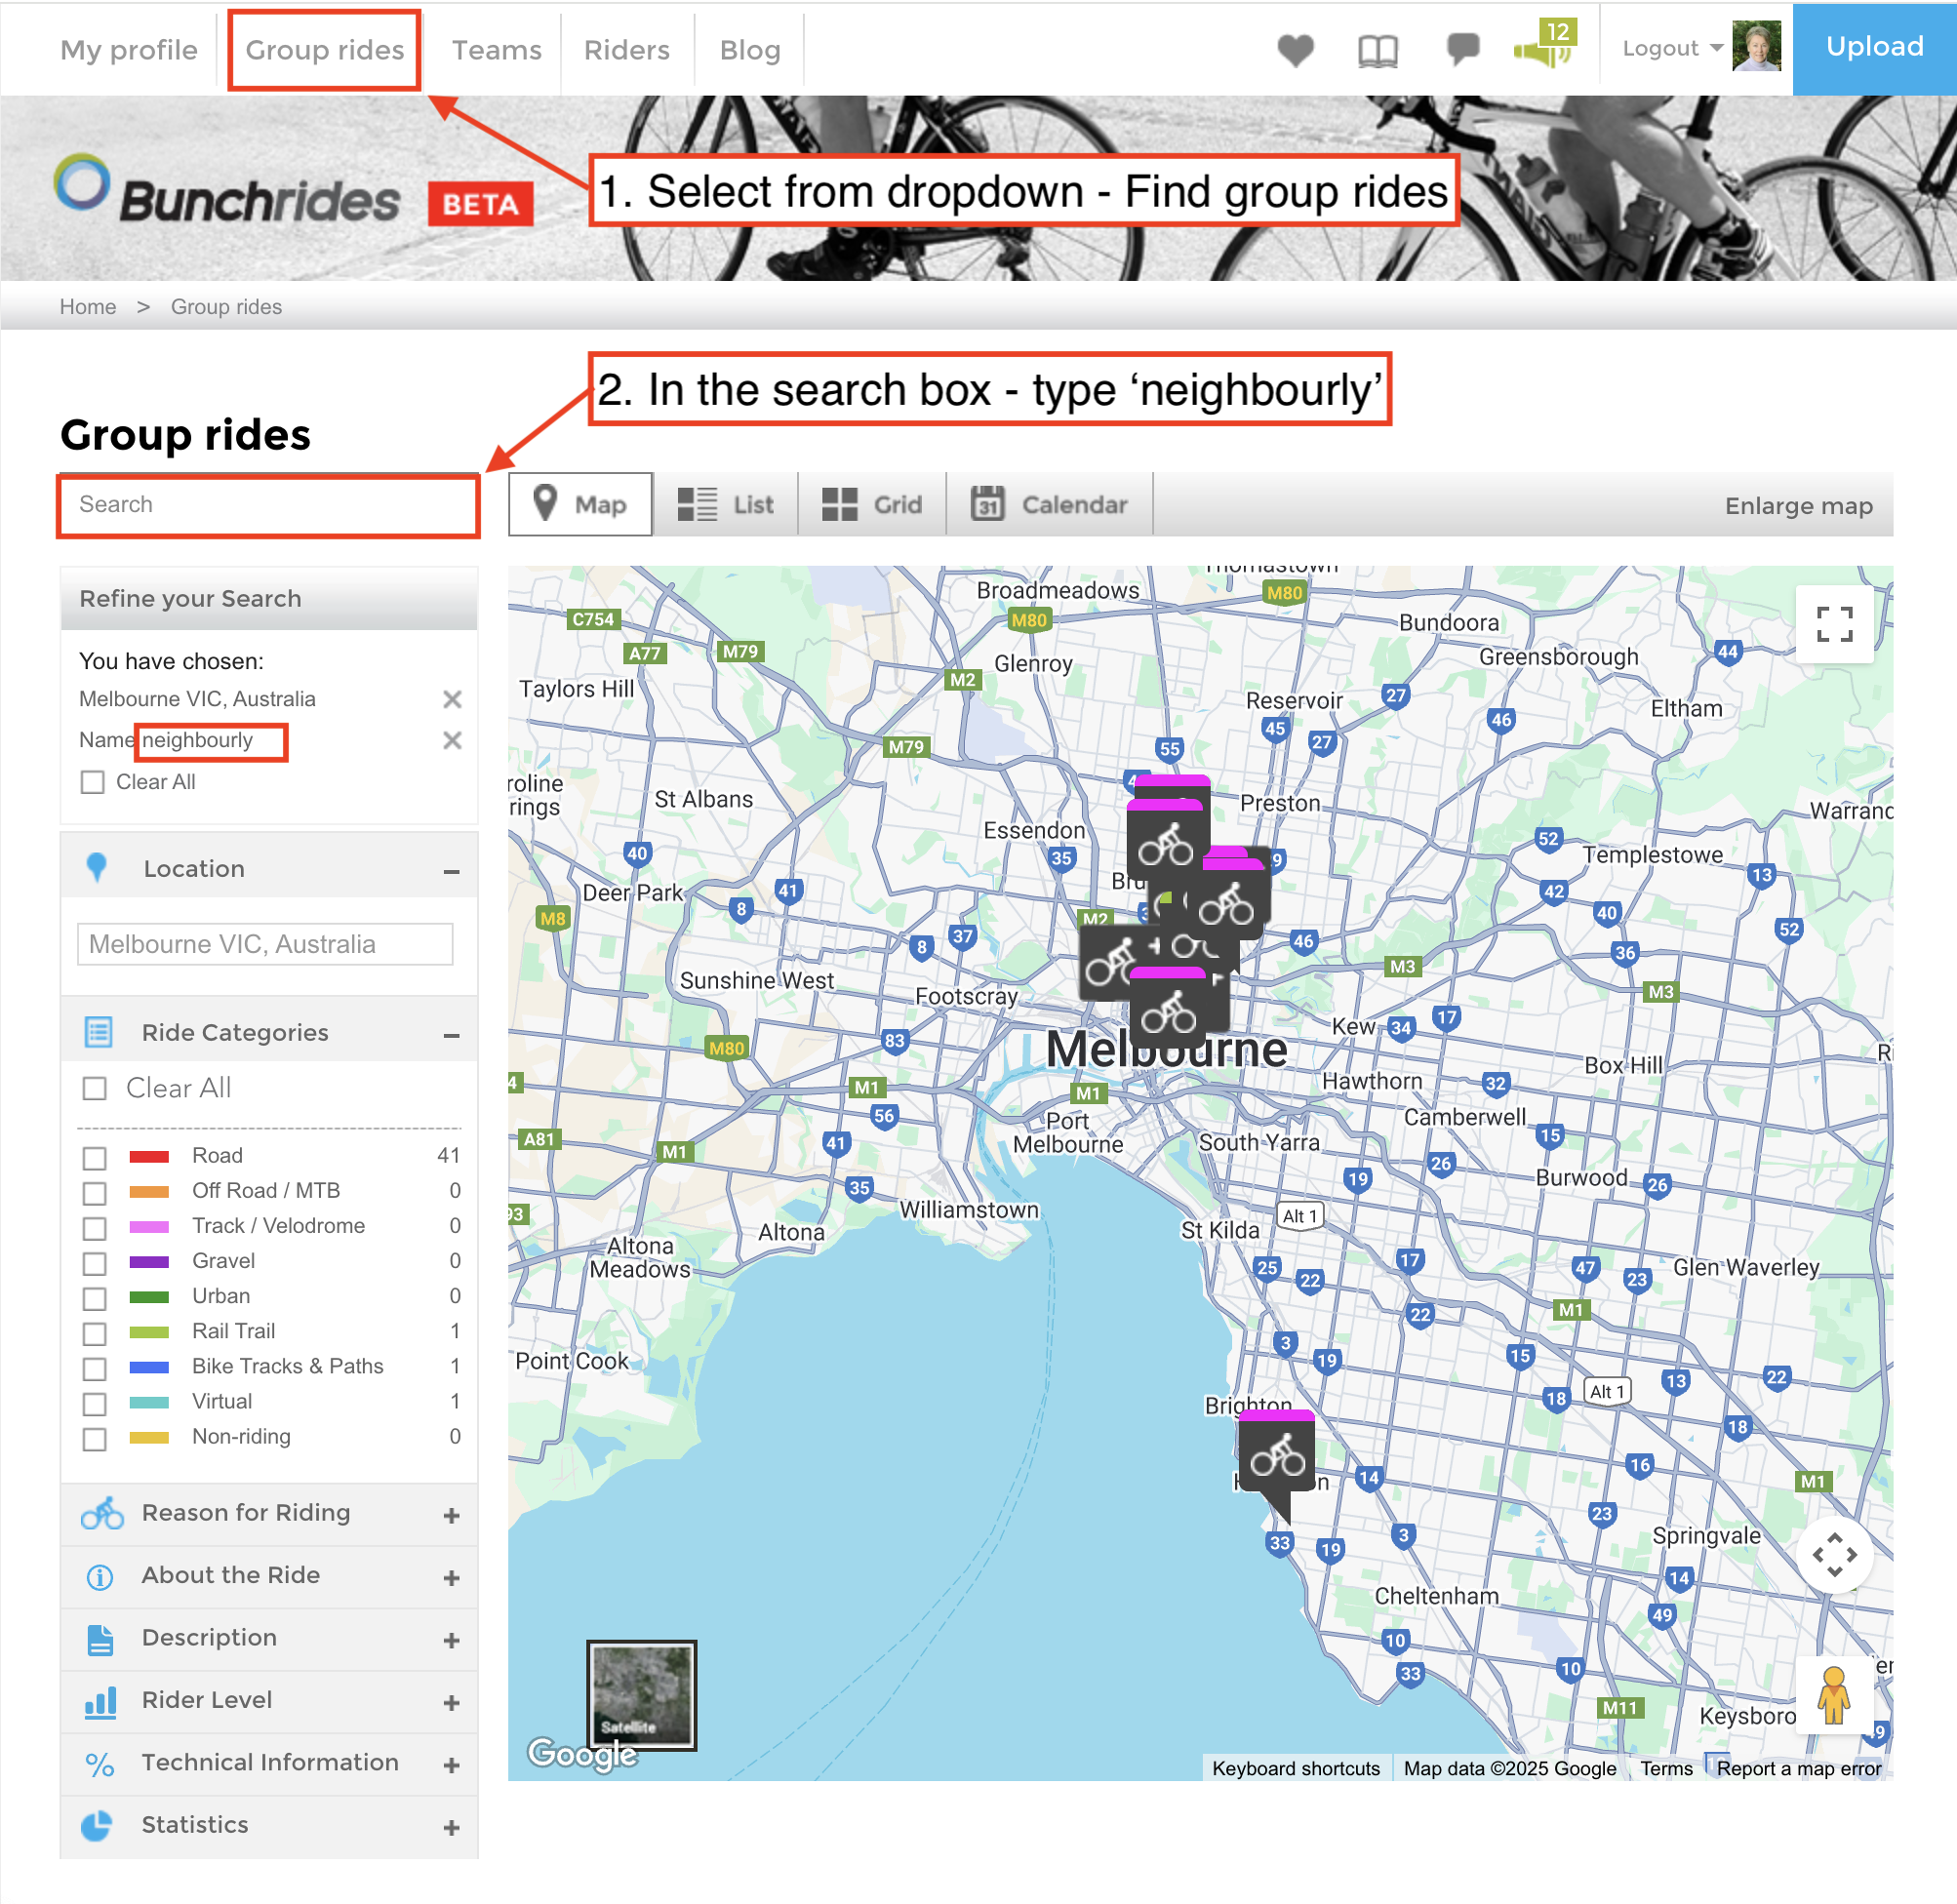Click the map camera pan control
Viewport: 1957px width, 1904px height.
(1835, 1555)
